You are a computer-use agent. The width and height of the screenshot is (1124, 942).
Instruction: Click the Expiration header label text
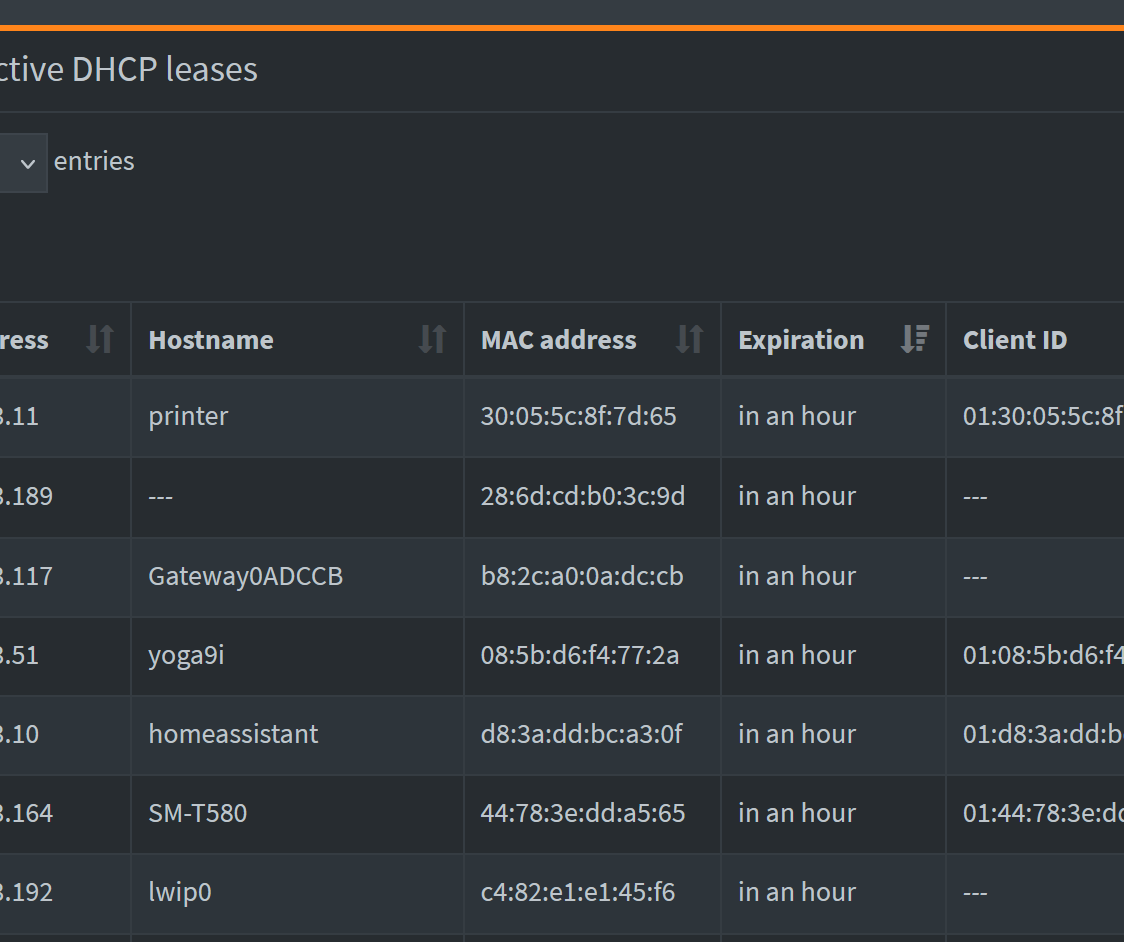tap(801, 340)
